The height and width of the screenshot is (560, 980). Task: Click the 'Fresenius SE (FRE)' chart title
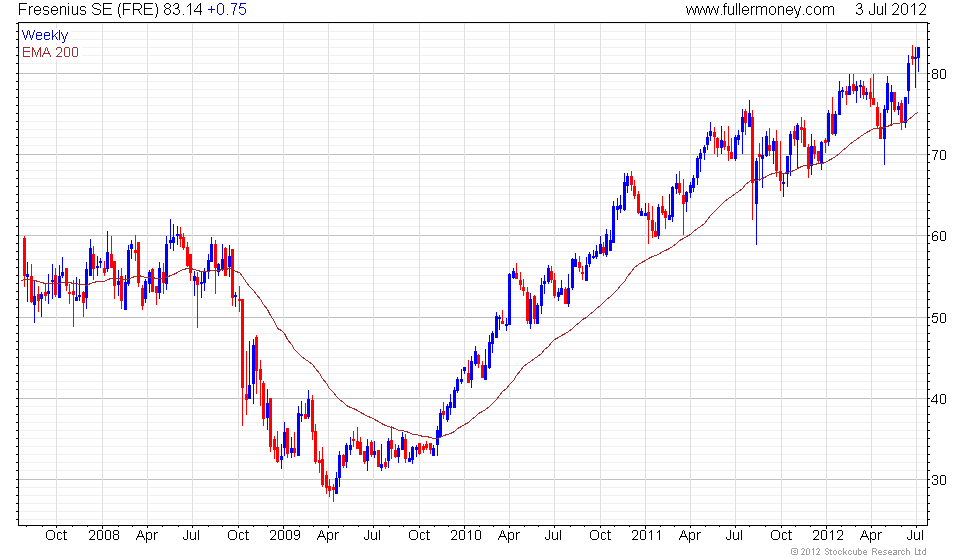pyautogui.click(x=89, y=10)
